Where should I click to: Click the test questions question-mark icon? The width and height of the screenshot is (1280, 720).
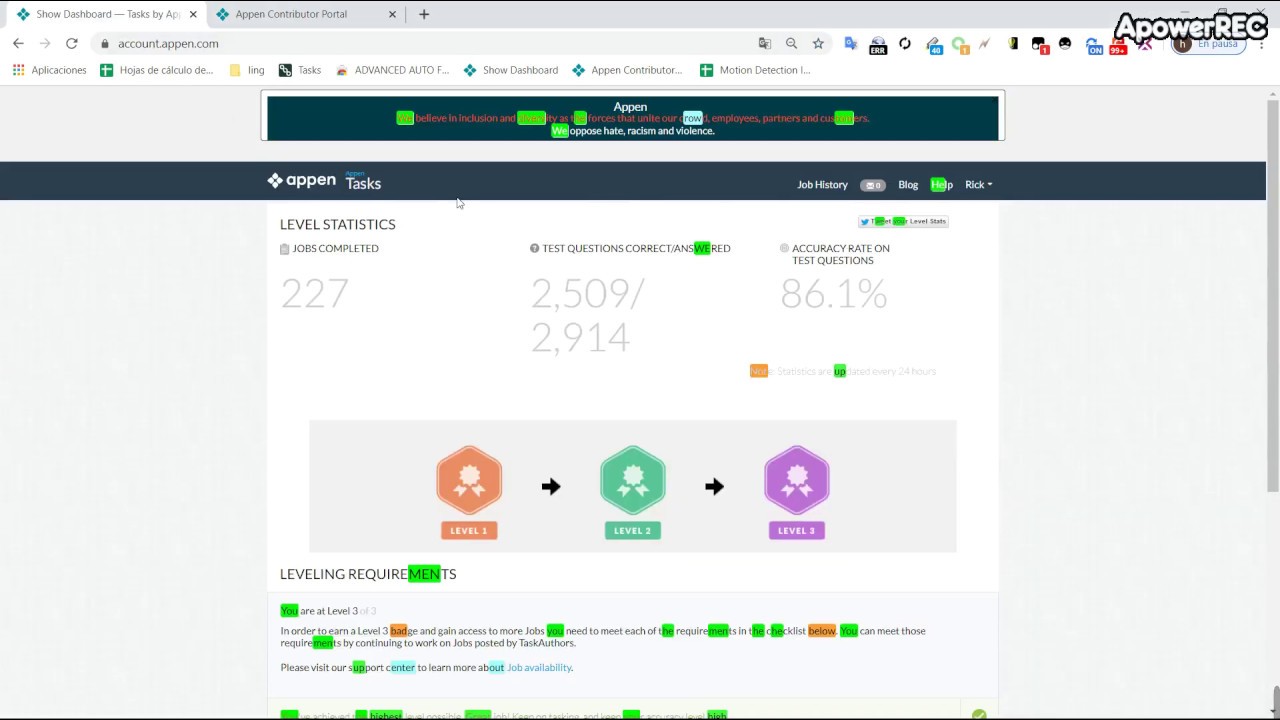[x=535, y=248]
